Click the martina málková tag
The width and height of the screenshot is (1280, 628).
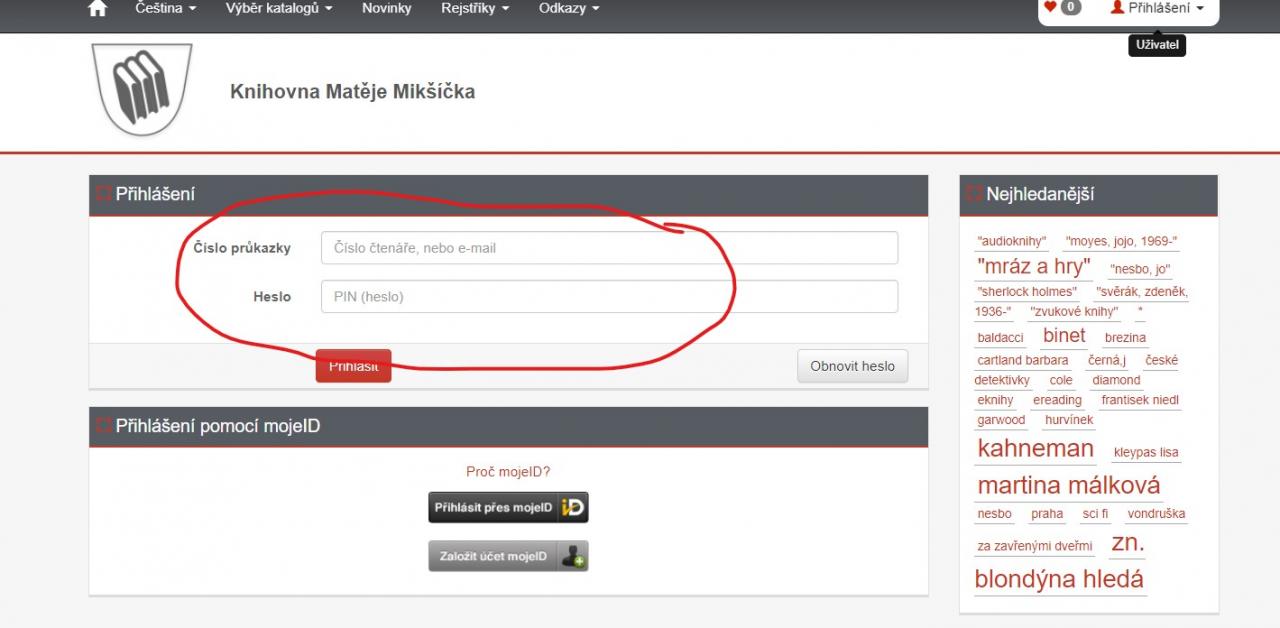coord(1068,486)
